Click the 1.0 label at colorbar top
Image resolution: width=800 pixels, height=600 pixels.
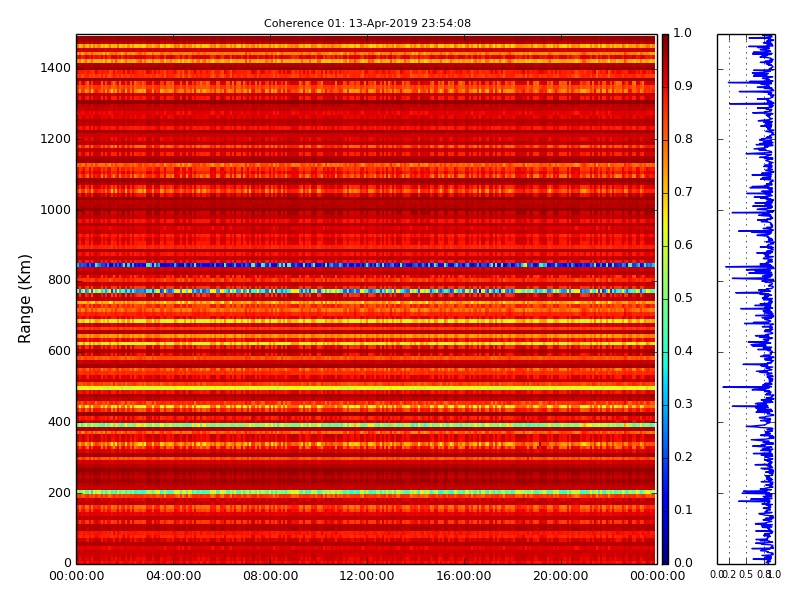(x=682, y=33)
